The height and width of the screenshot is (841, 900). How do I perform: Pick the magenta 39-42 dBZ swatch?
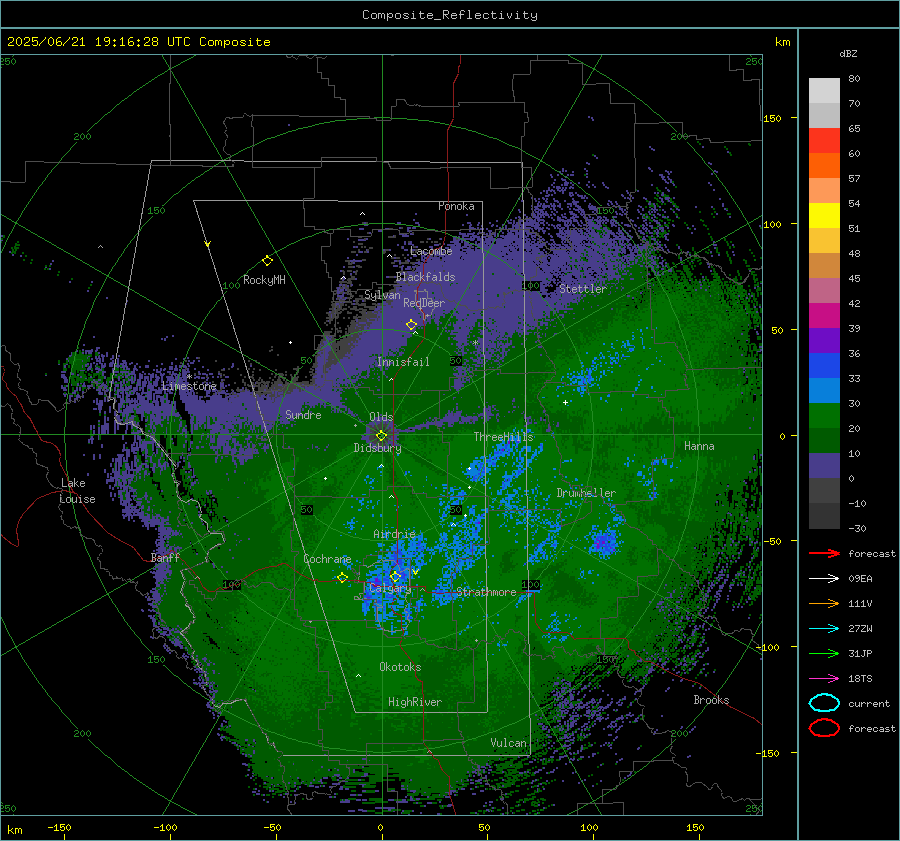(824, 315)
